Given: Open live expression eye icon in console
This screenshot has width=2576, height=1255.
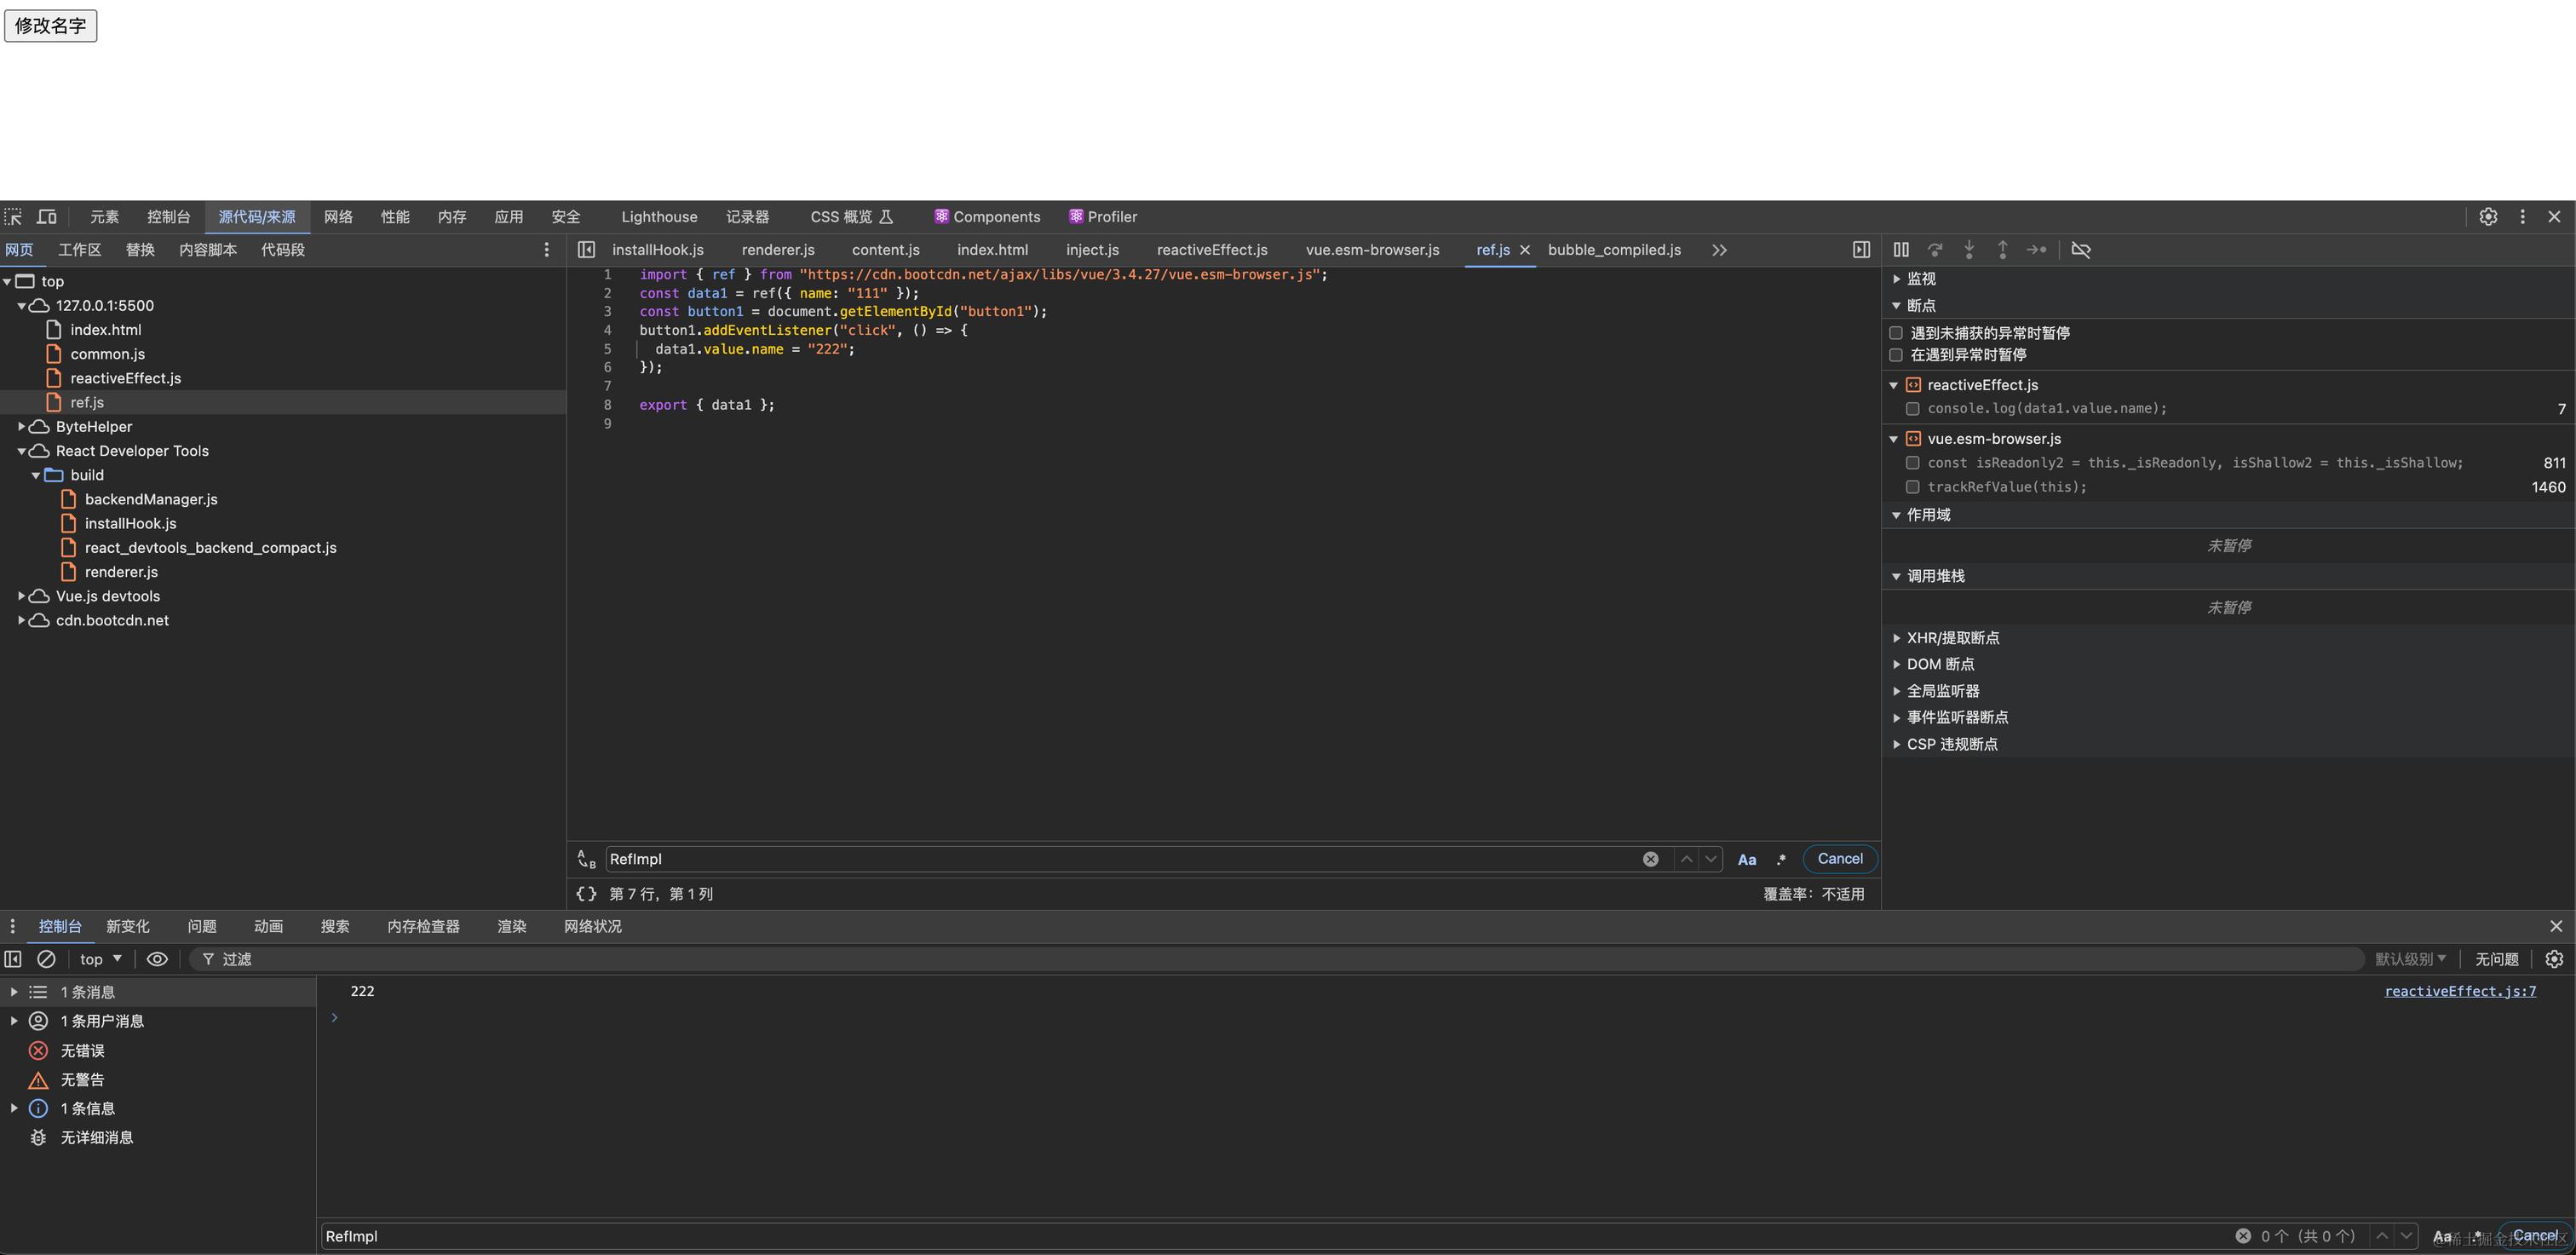Looking at the screenshot, I should click(157, 959).
